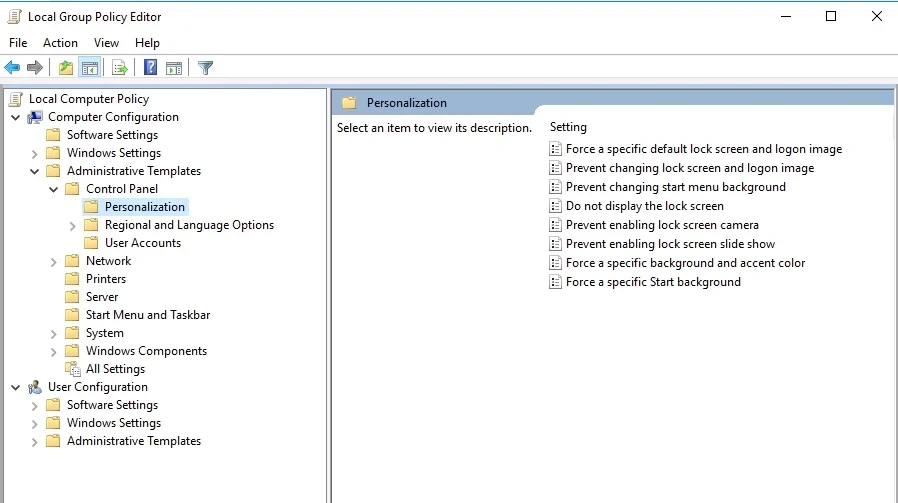Select Server folder in the tree
Screen dimensions: 898x503
102,297
